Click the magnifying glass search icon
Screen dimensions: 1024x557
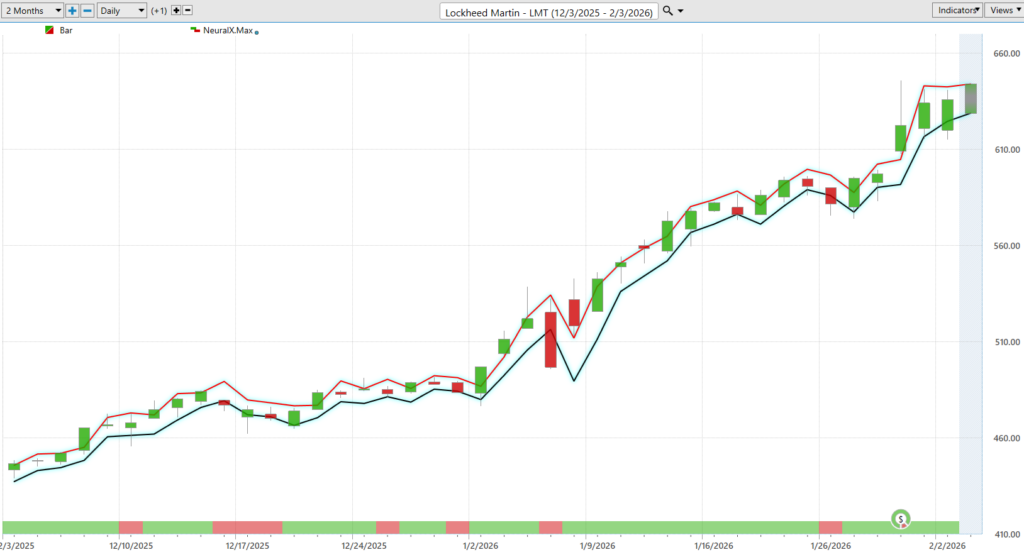point(667,10)
